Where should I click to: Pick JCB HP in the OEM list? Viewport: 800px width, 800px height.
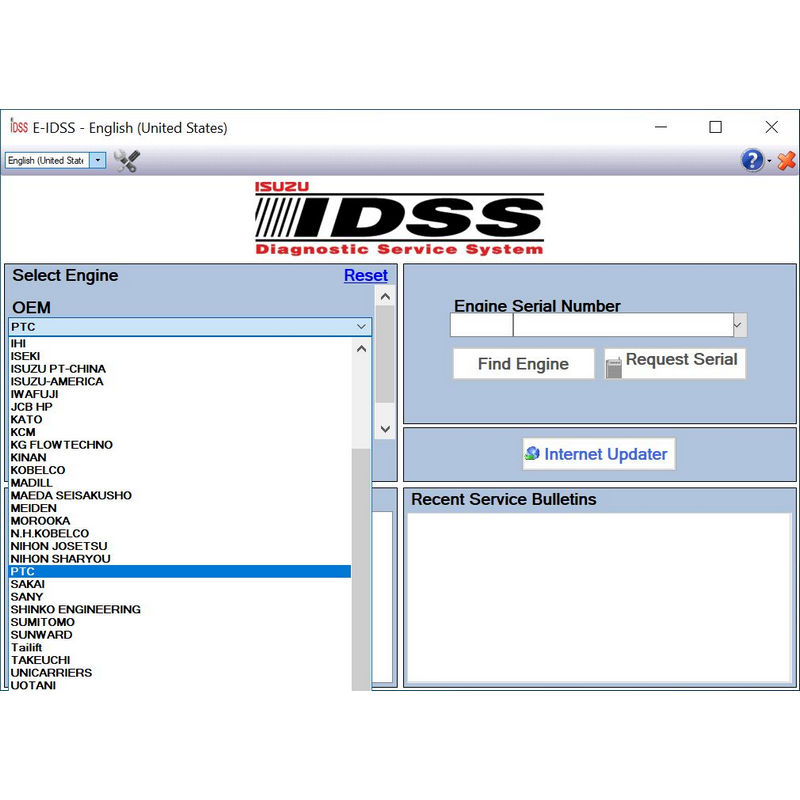tap(180, 407)
